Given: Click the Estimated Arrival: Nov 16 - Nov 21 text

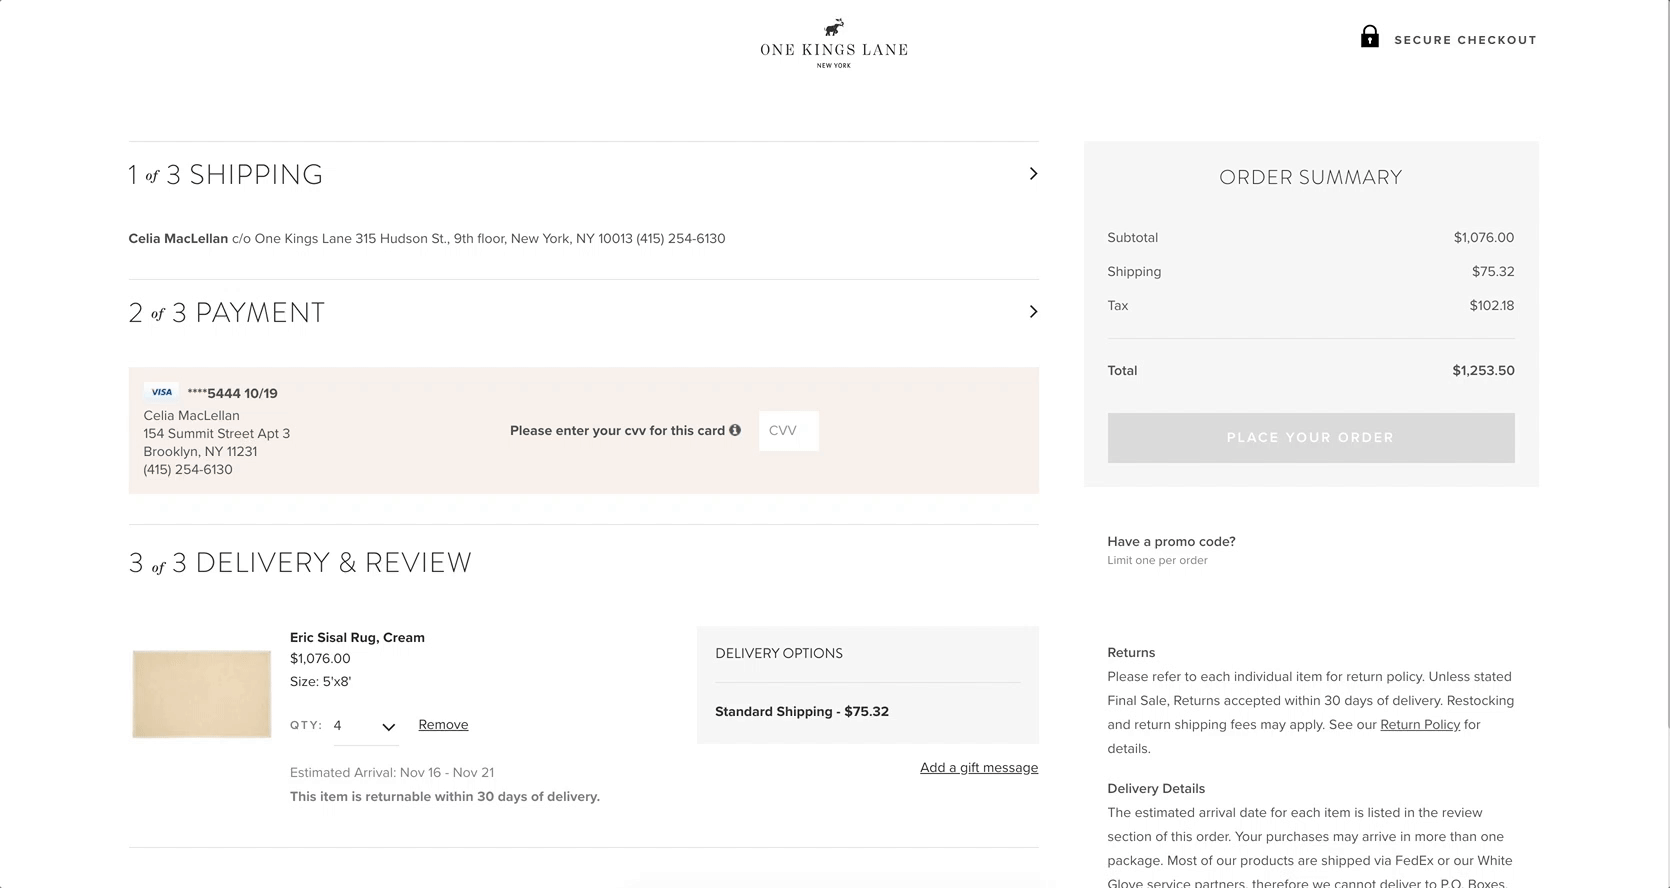Looking at the screenshot, I should 392,772.
